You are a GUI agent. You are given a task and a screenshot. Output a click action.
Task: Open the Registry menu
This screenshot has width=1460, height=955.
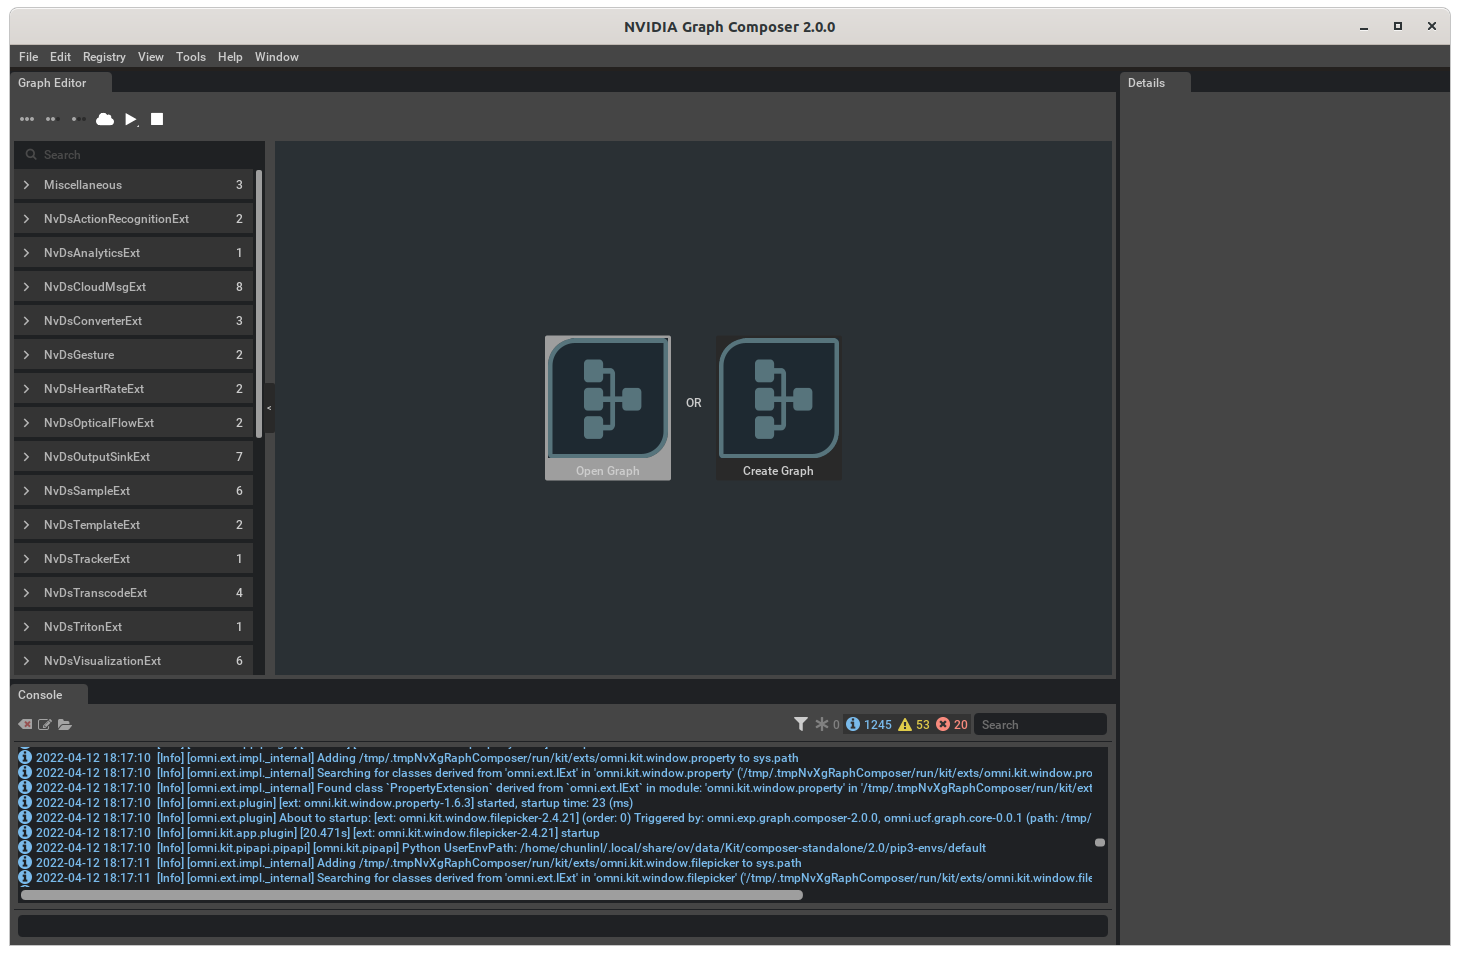point(104,57)
